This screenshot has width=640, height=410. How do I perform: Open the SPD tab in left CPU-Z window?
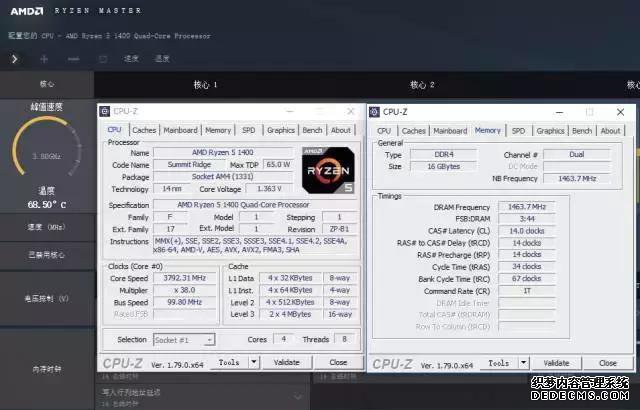coord(249,130)
